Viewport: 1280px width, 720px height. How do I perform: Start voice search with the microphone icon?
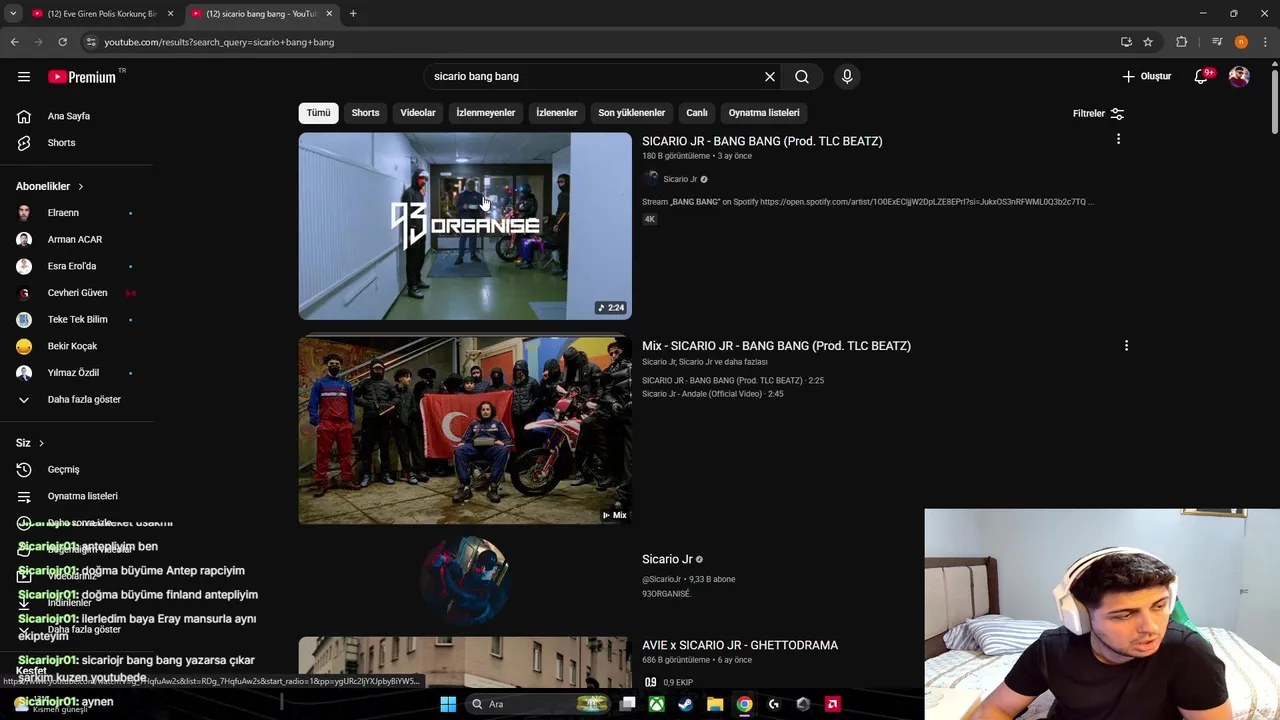point(847,76)
